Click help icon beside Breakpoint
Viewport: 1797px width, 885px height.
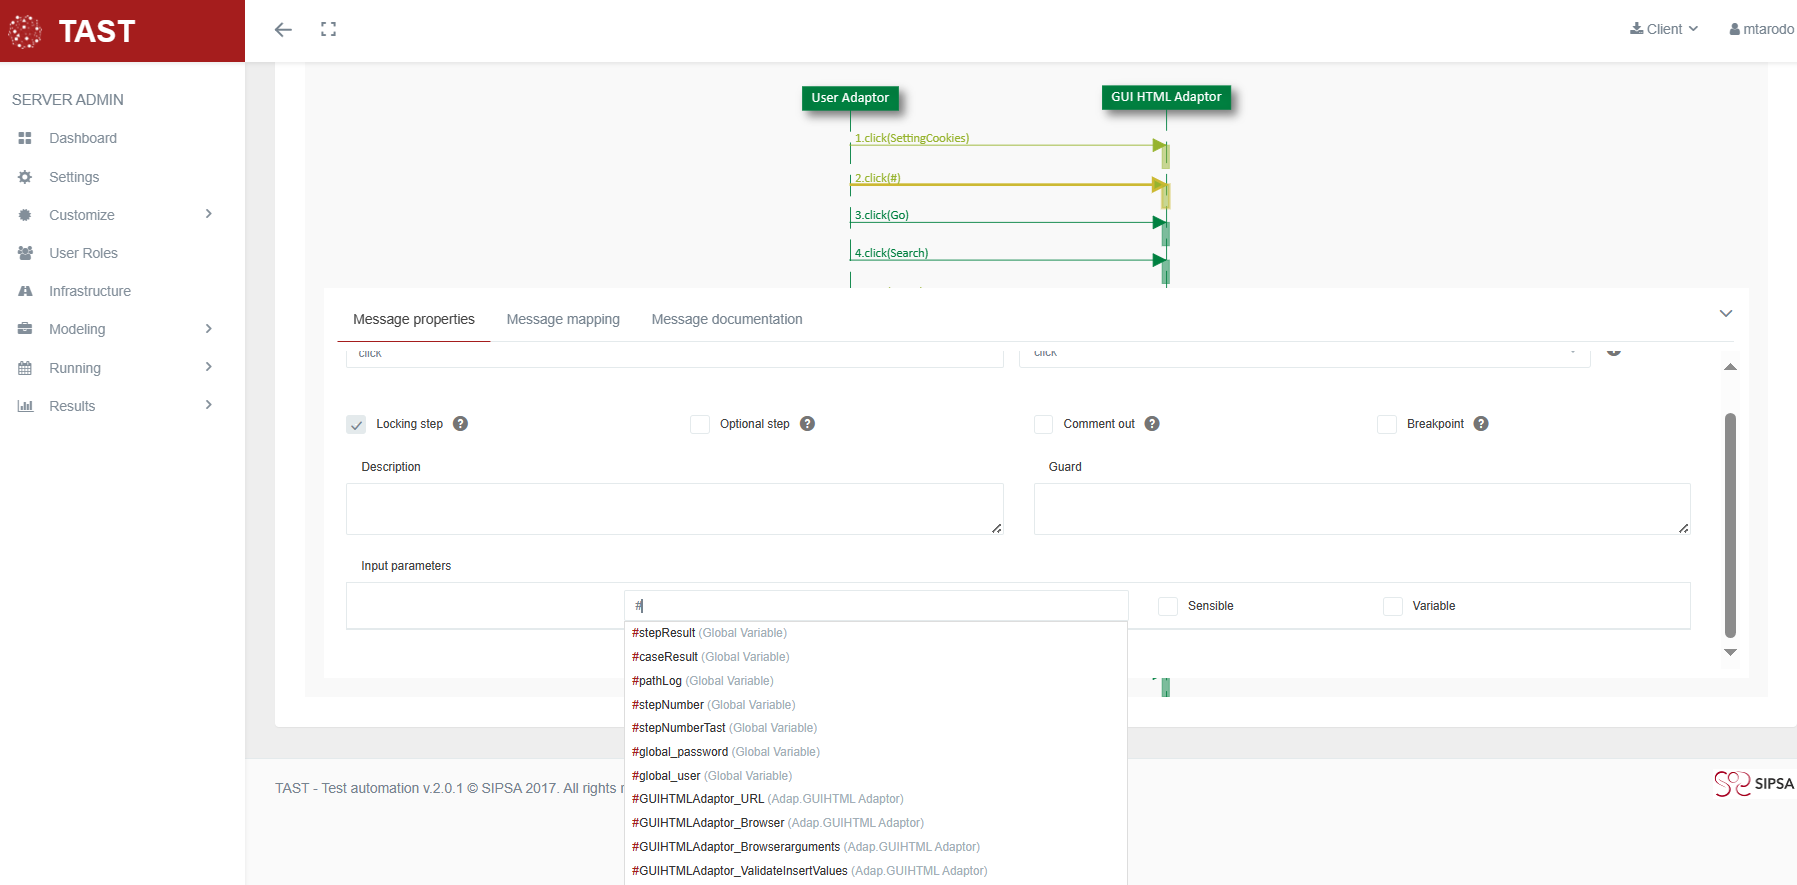click(1481, 424)
